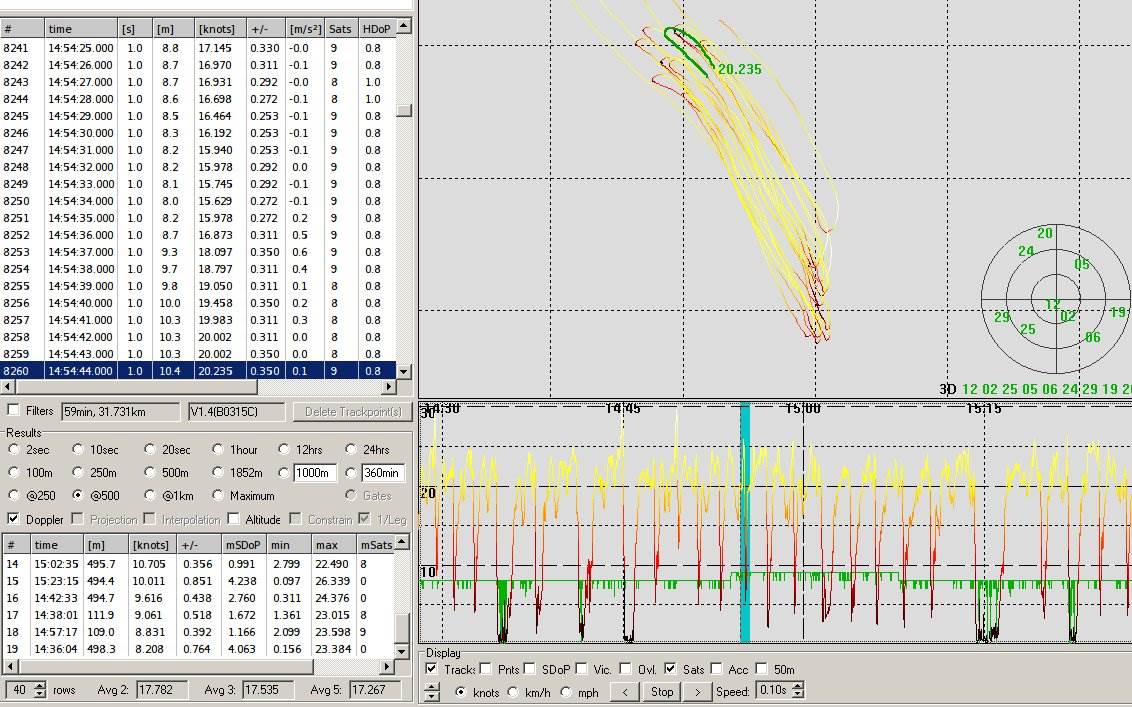Click the previous step '<' playback button
The height and width of the screenshot is (707, 1132).
(625, 691)
